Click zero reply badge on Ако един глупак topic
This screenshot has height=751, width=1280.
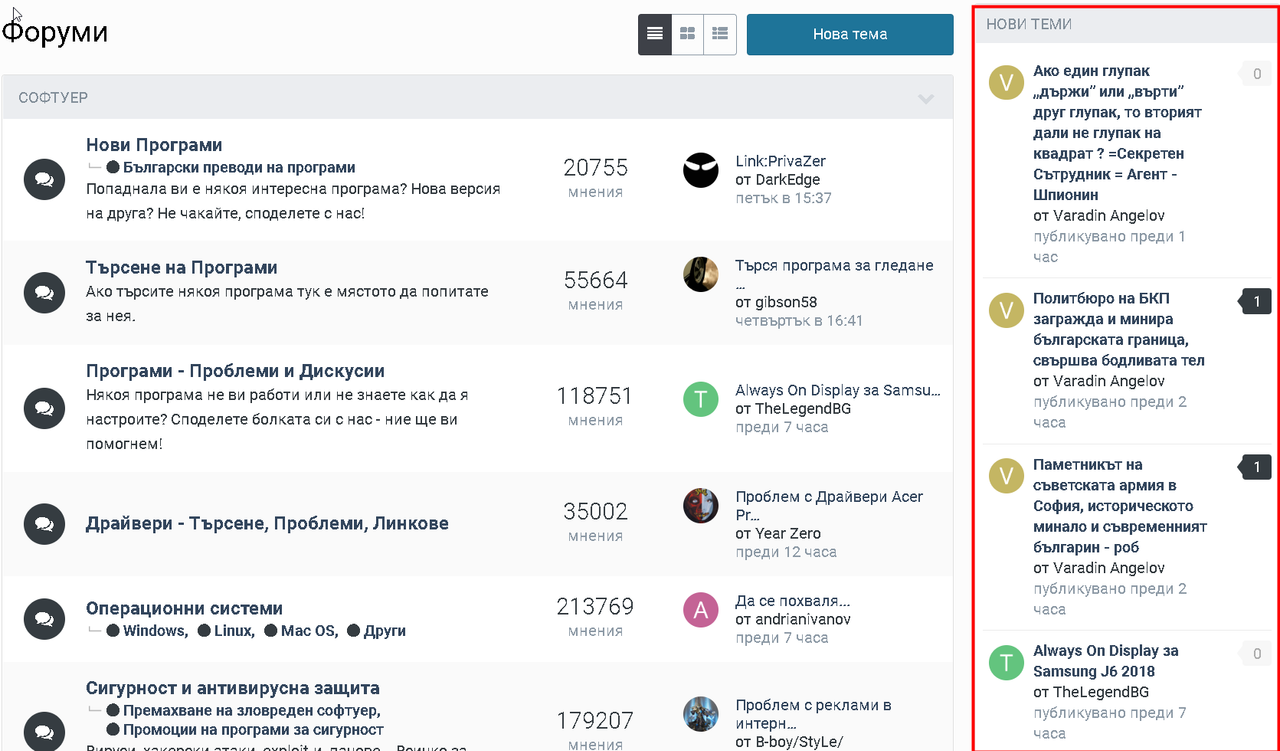coord(1256,74)
